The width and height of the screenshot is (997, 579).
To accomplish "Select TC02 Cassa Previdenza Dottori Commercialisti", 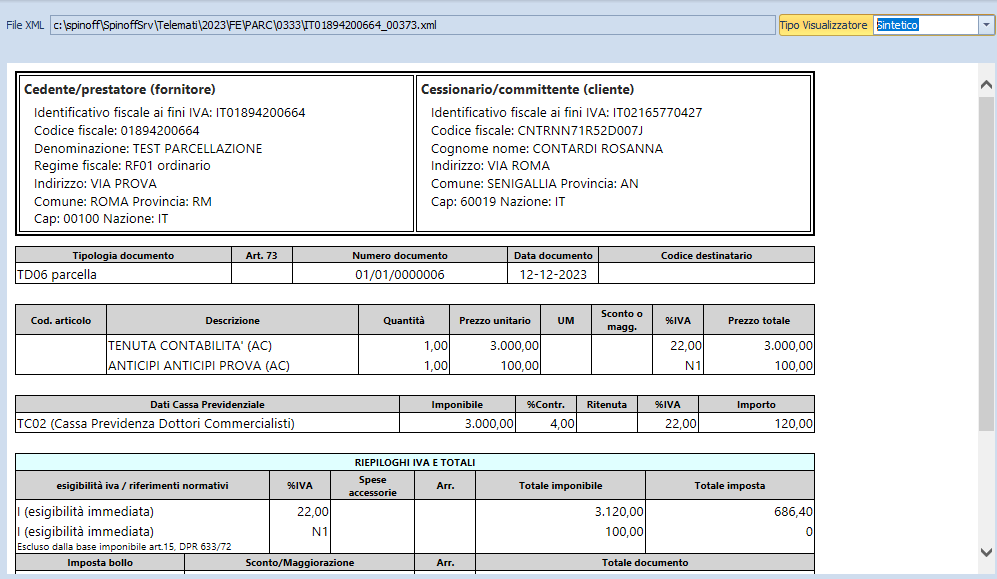I will [x=156, y=423].
